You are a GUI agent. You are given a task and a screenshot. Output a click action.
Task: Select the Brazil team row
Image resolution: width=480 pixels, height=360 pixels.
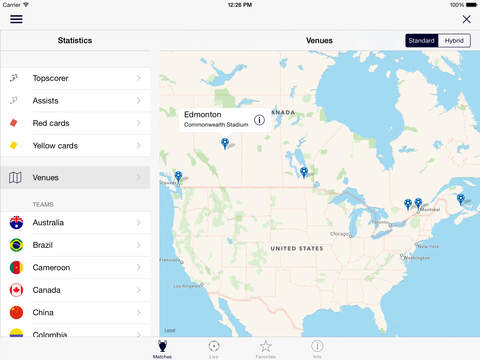click(75, 245)
